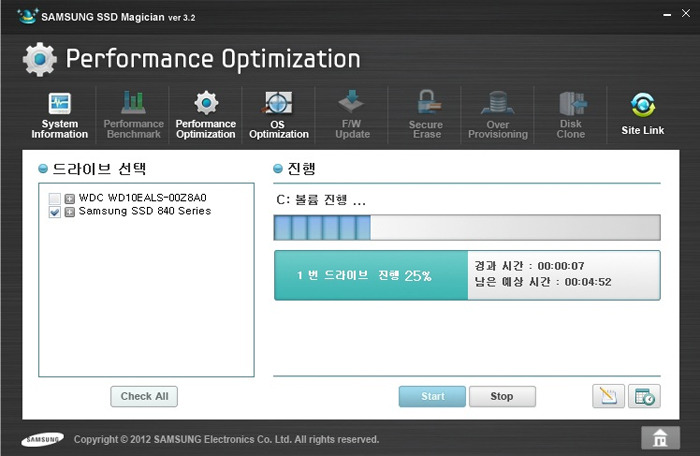
Task: Click the gear icon beside Performance Optimization title
Action: tap(40, 59)
